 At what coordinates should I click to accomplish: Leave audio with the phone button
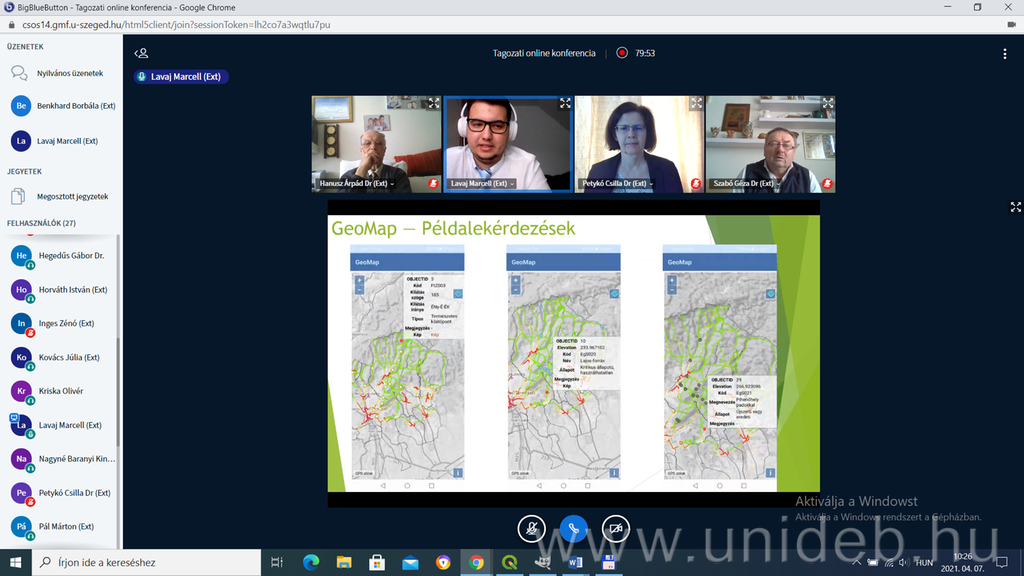(573, 529)
